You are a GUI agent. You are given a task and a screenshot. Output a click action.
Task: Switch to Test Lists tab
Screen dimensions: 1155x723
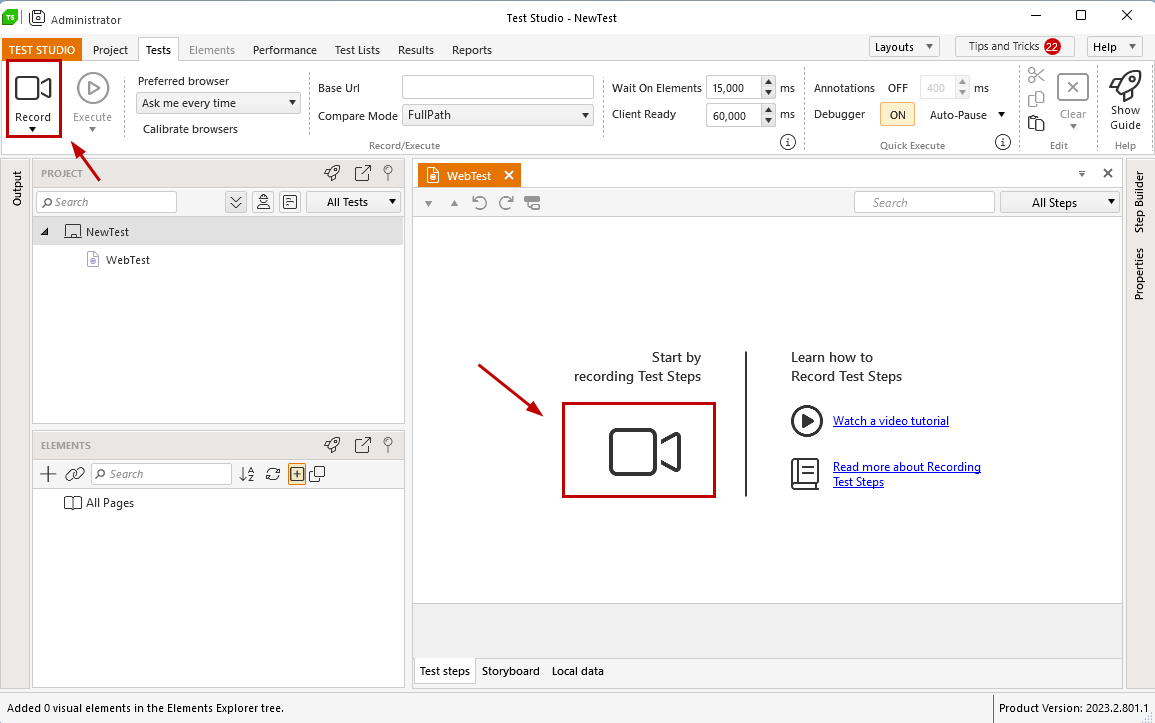coord(357,50)
